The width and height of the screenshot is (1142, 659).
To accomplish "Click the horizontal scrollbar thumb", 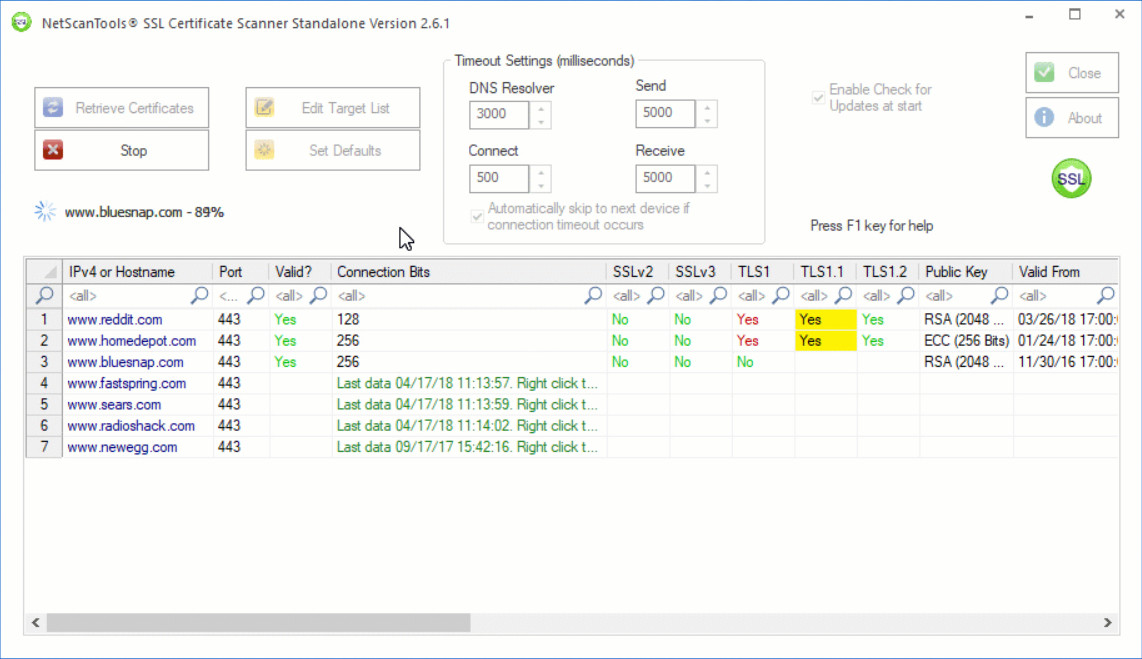I will [x=259, y=623].
